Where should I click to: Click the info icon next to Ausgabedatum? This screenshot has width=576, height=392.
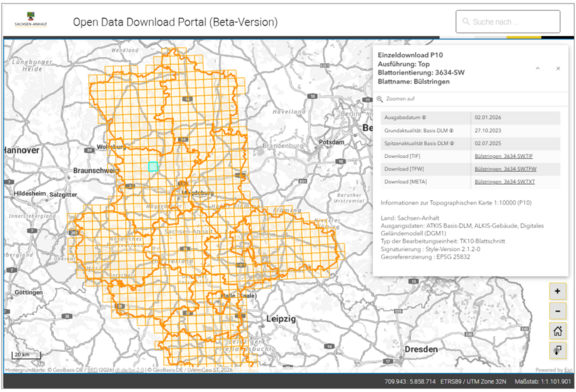point(424,118)
